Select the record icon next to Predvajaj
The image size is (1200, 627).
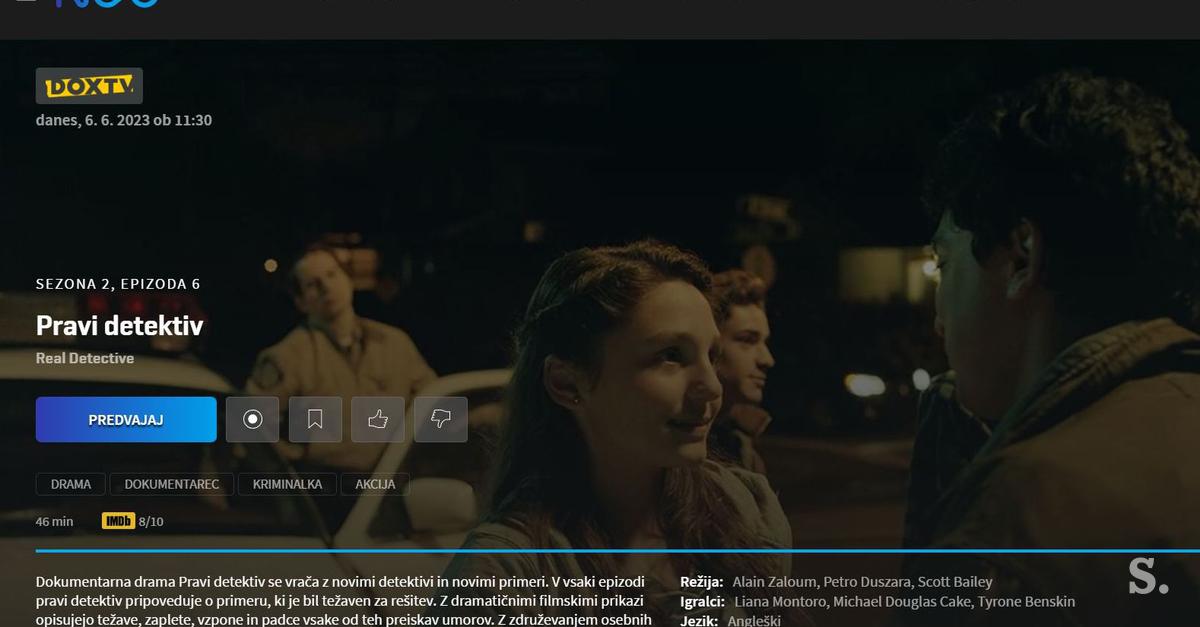click(x=252, y=419)
